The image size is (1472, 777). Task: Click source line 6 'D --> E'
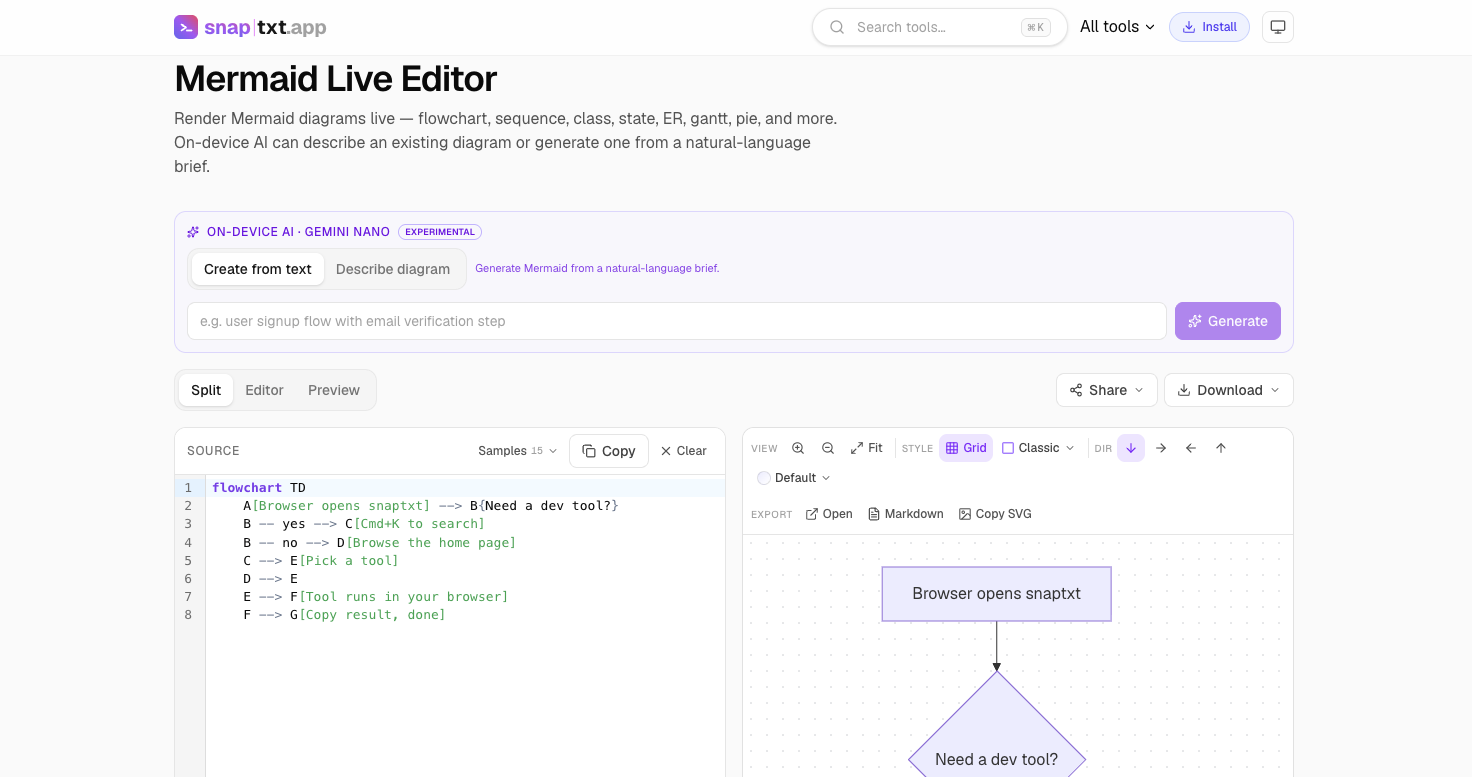(270, 578)
